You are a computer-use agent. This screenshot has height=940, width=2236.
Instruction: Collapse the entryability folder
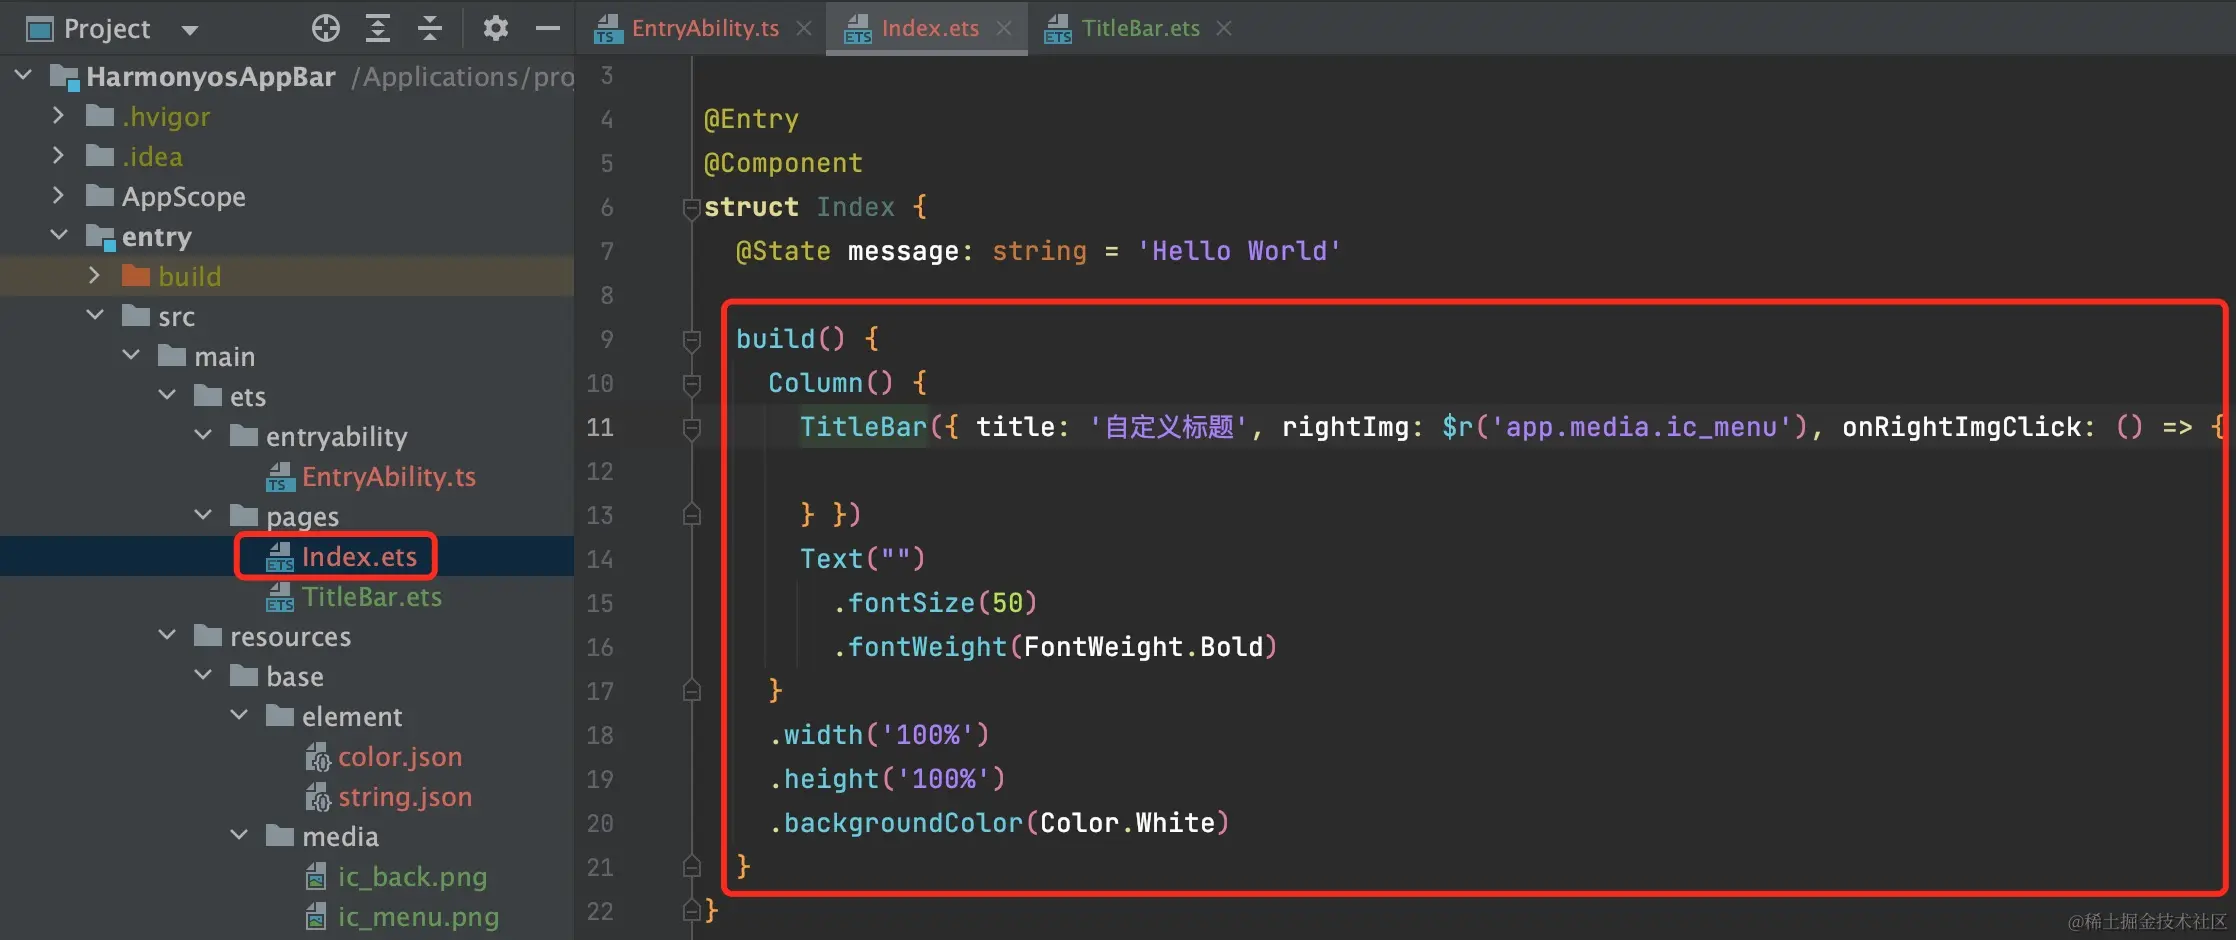pyautogui.click(x=203, y=435)
